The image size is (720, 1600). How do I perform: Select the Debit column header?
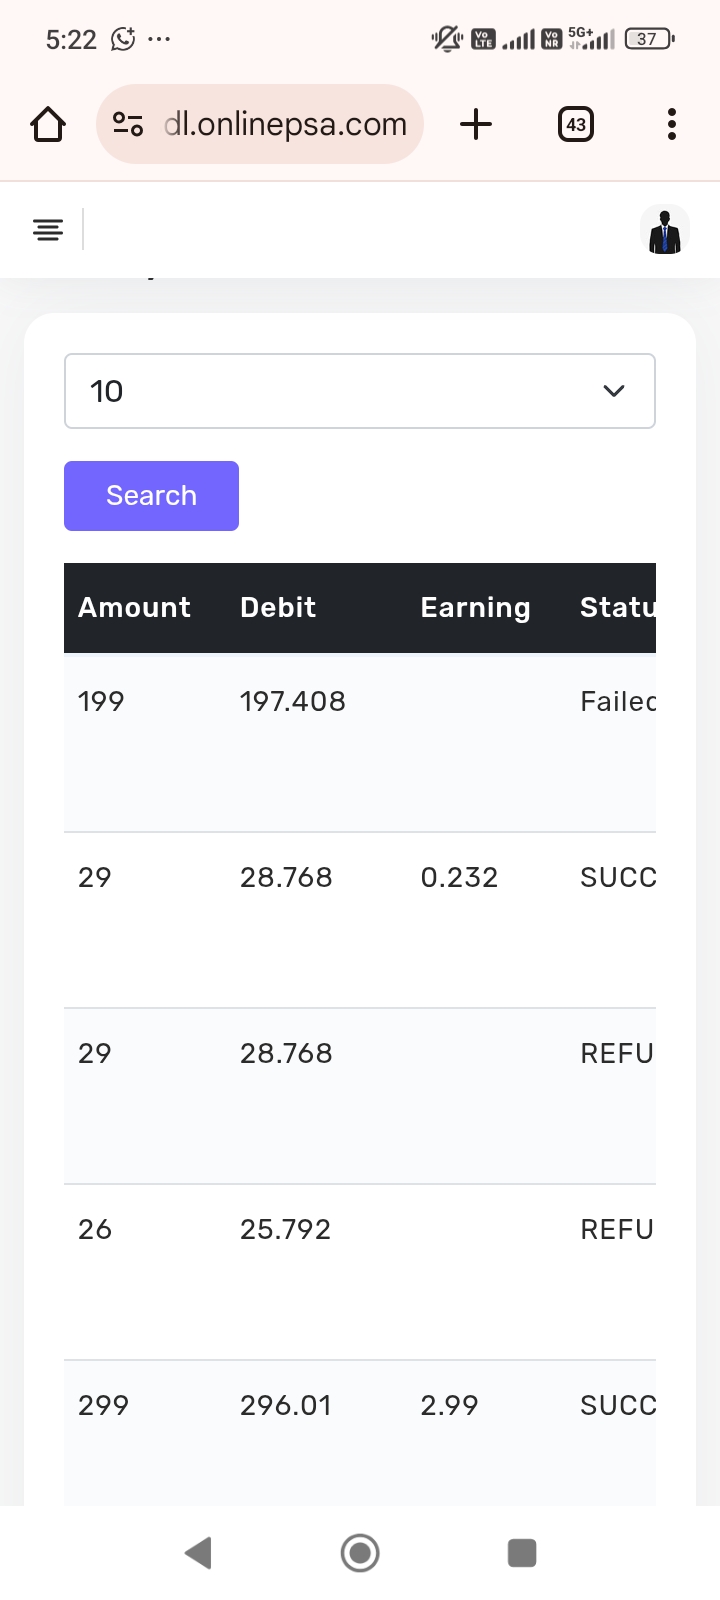pos(278,608)
